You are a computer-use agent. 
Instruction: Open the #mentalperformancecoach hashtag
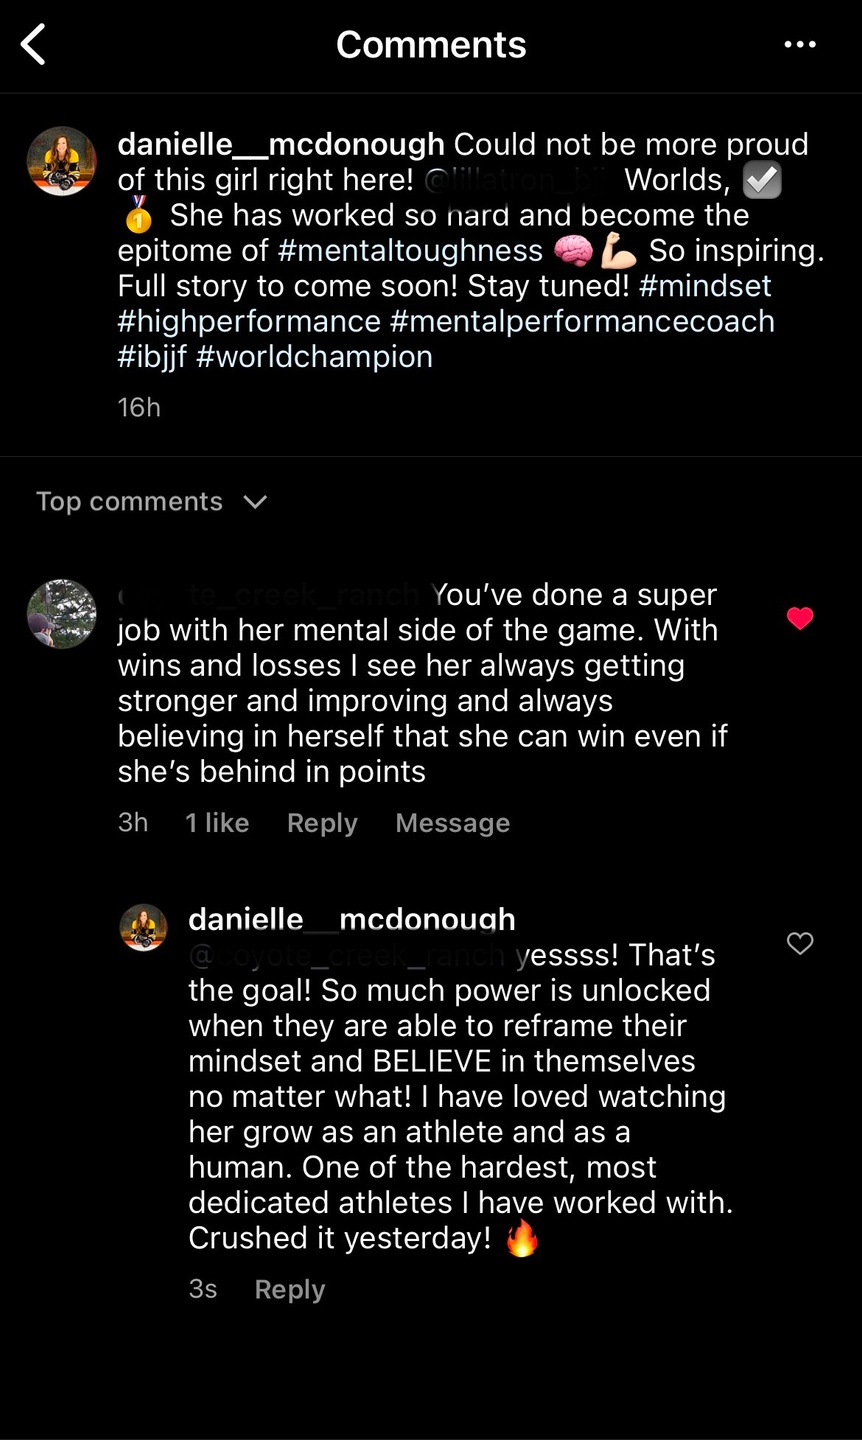(x=582, y=322)
